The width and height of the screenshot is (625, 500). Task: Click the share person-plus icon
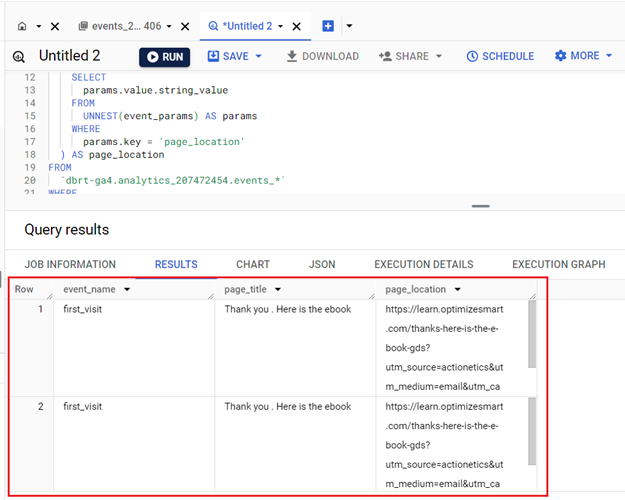[385, 56]
